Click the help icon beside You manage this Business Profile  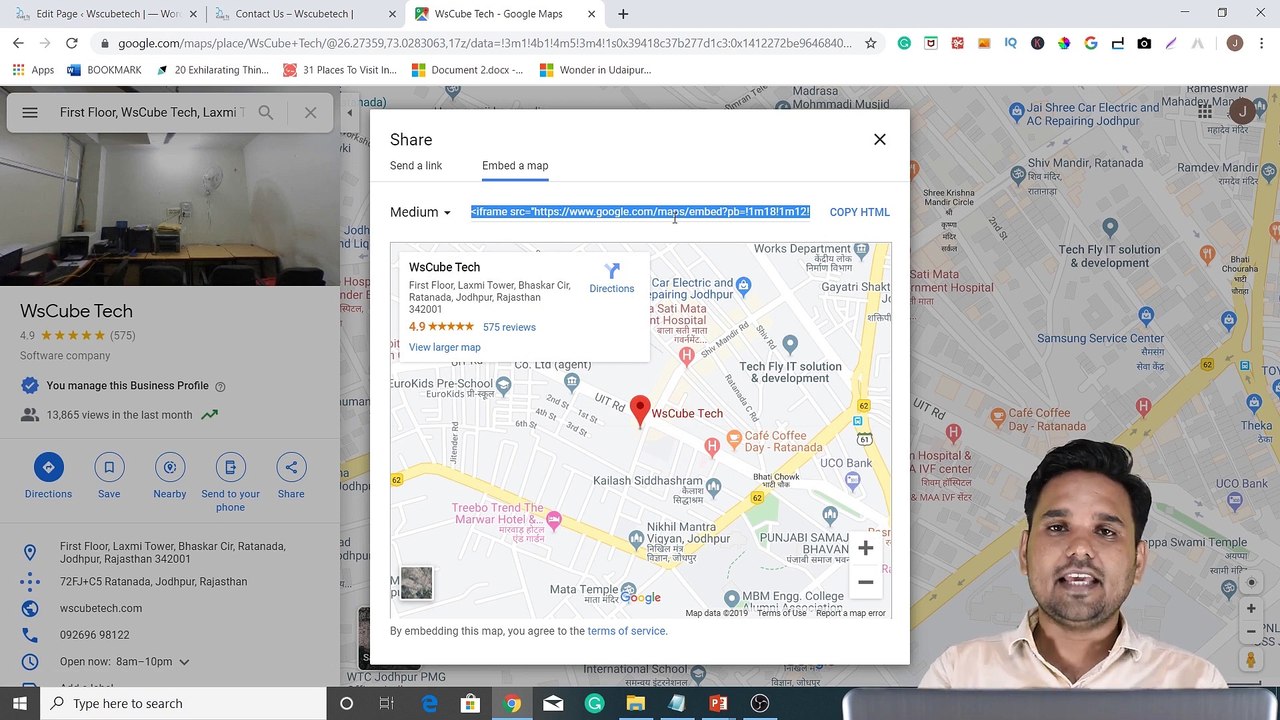coord(220,387)
